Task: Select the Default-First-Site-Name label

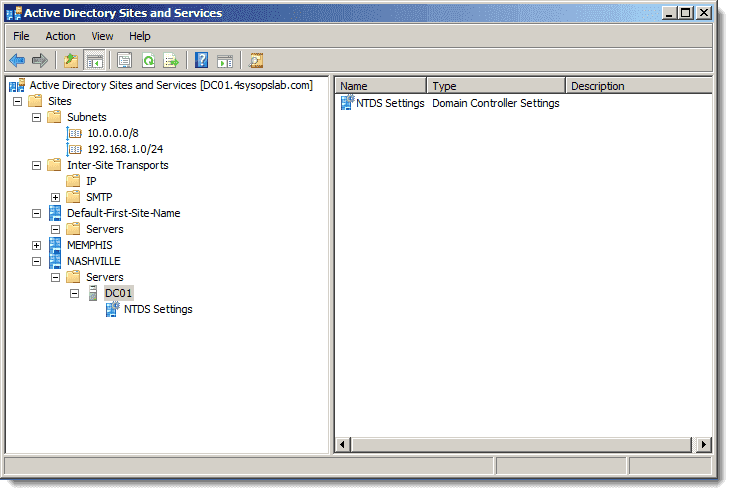Action: tap(124, 213)
